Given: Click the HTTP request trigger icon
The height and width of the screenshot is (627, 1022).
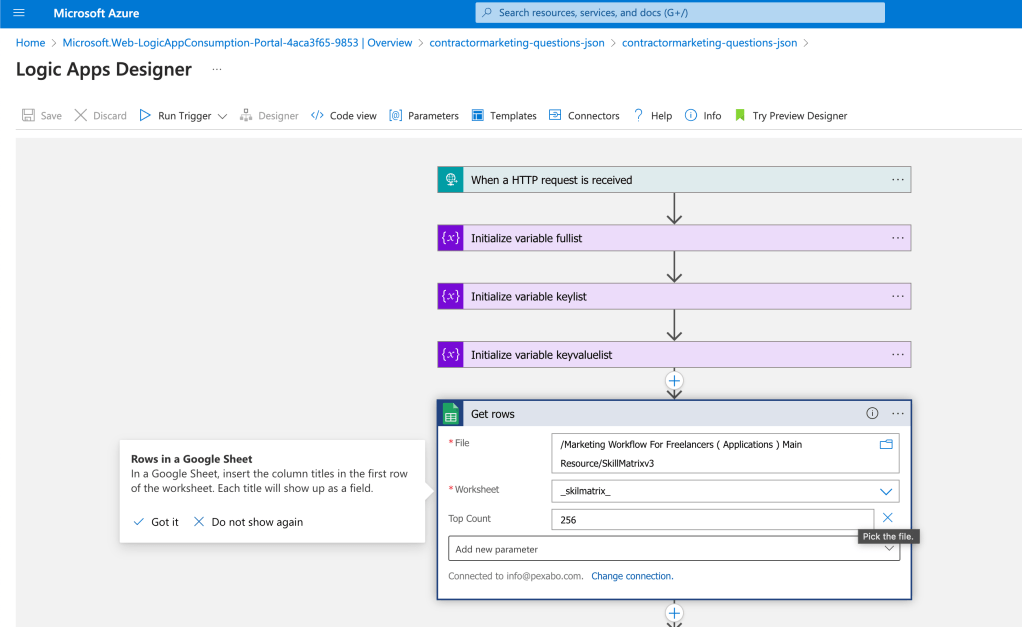Looking at the screenshot, I should [450, 180].
